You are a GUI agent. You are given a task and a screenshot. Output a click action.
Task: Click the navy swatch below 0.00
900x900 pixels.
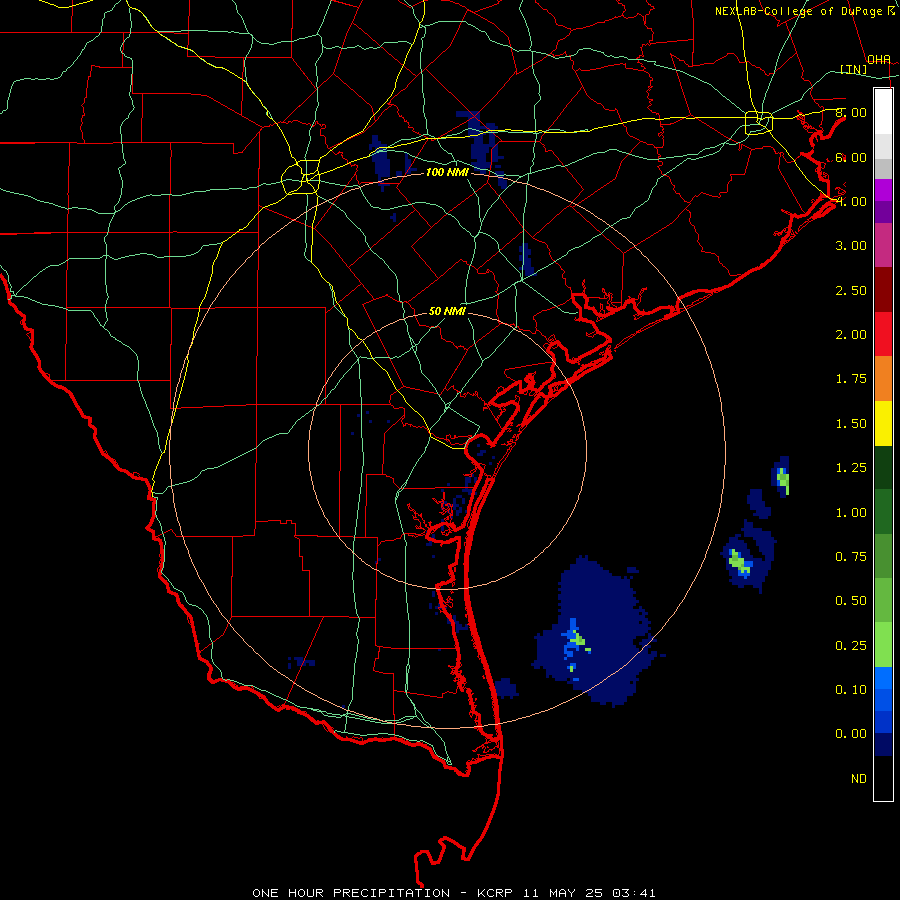point(883,745)
